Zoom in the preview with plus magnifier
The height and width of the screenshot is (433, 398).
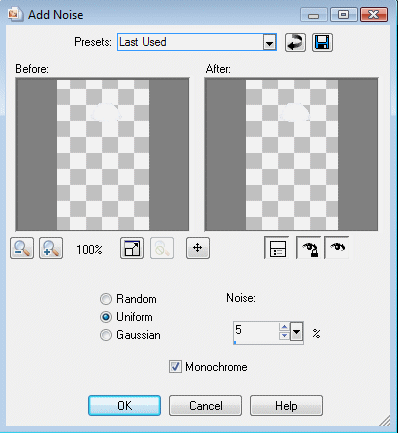51,248
